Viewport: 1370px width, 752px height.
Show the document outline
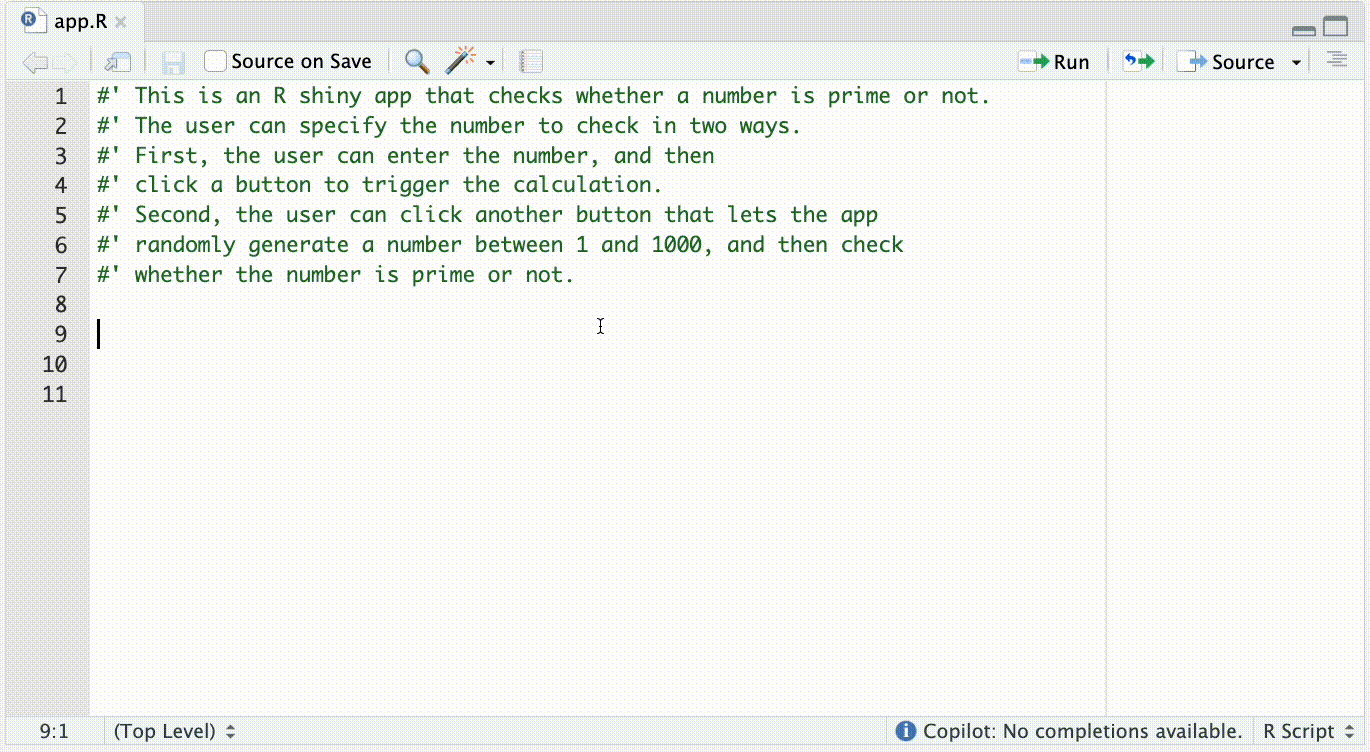point(1337,61)
